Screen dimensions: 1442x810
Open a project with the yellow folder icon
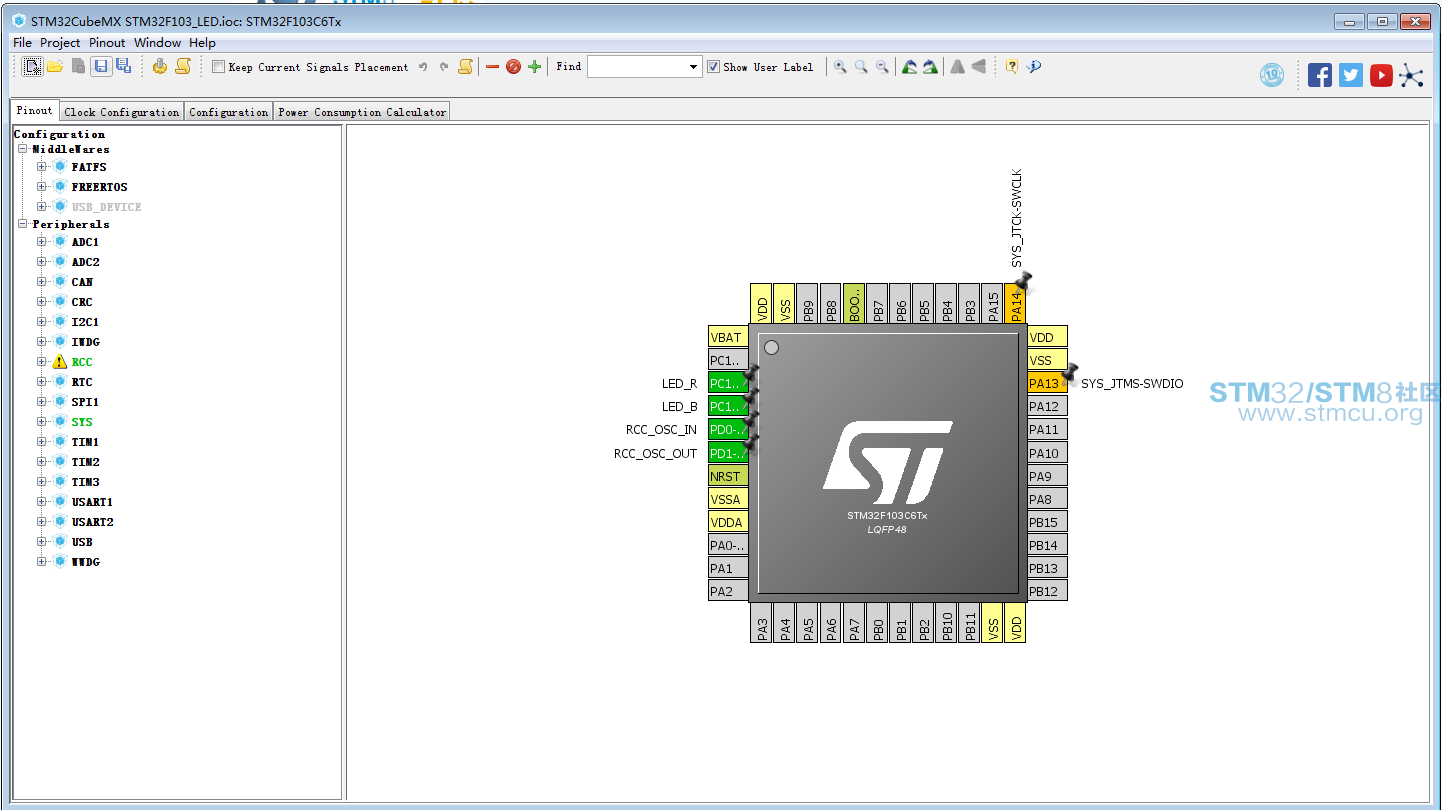click(55, 67)
